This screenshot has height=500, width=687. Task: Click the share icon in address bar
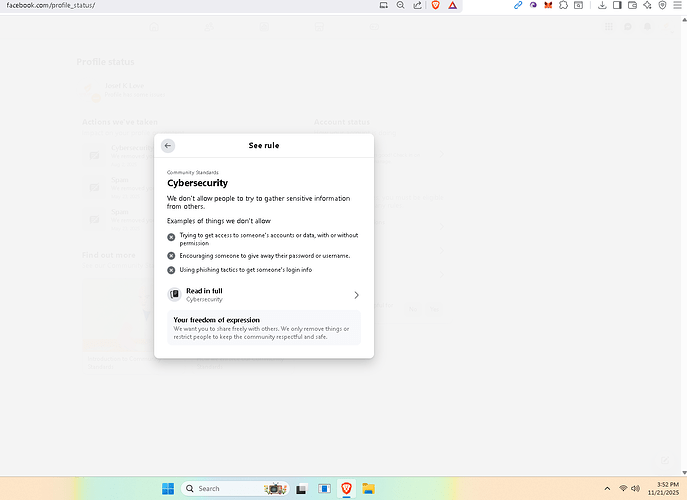[x=416, y=6]
